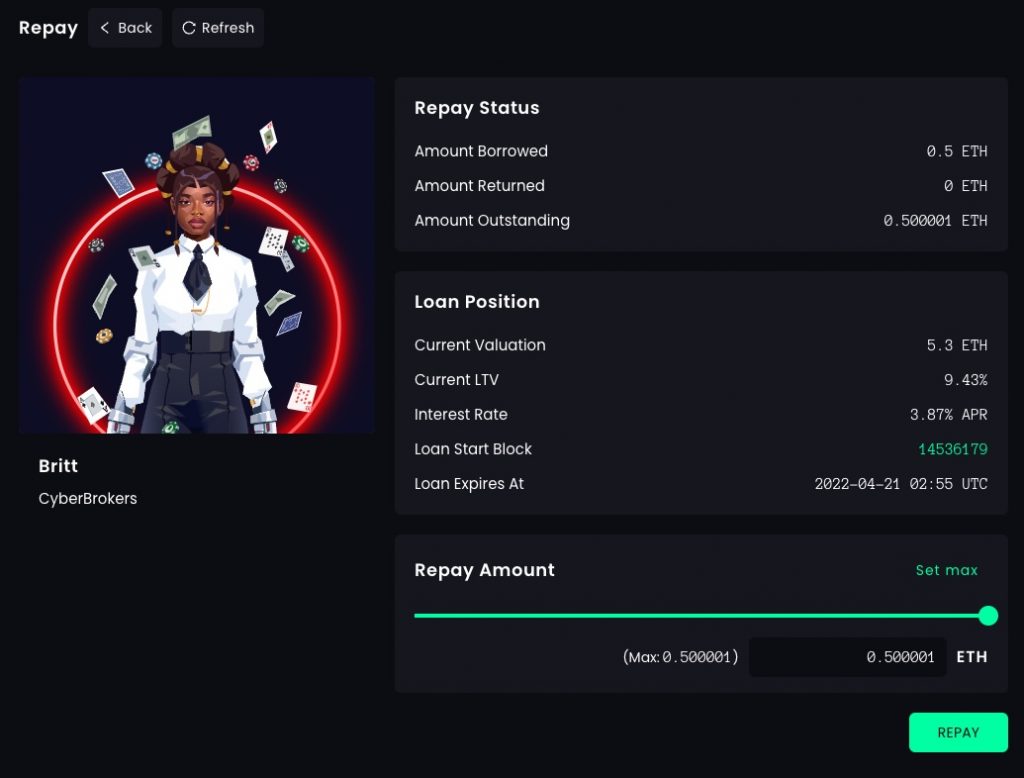Click the '9.43%' LTV value
This screenshot has height=778, width=1024.
965,380
